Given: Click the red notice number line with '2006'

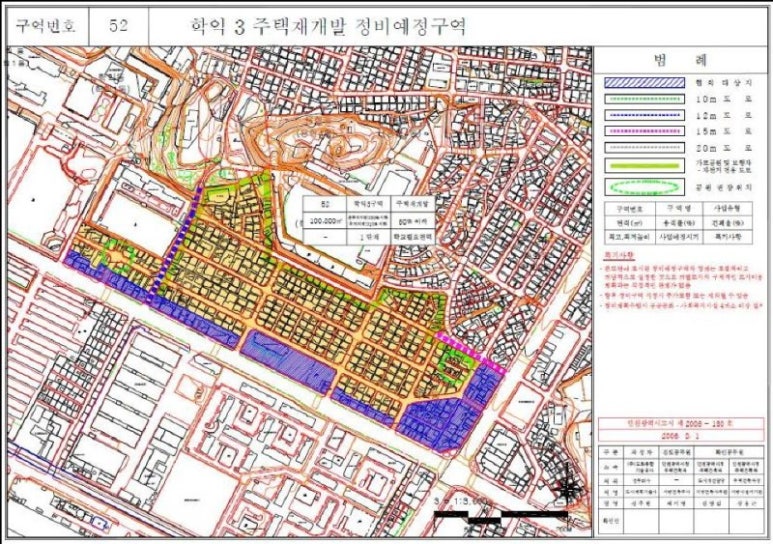Looking at the screenshot, I should click(679, 424).
